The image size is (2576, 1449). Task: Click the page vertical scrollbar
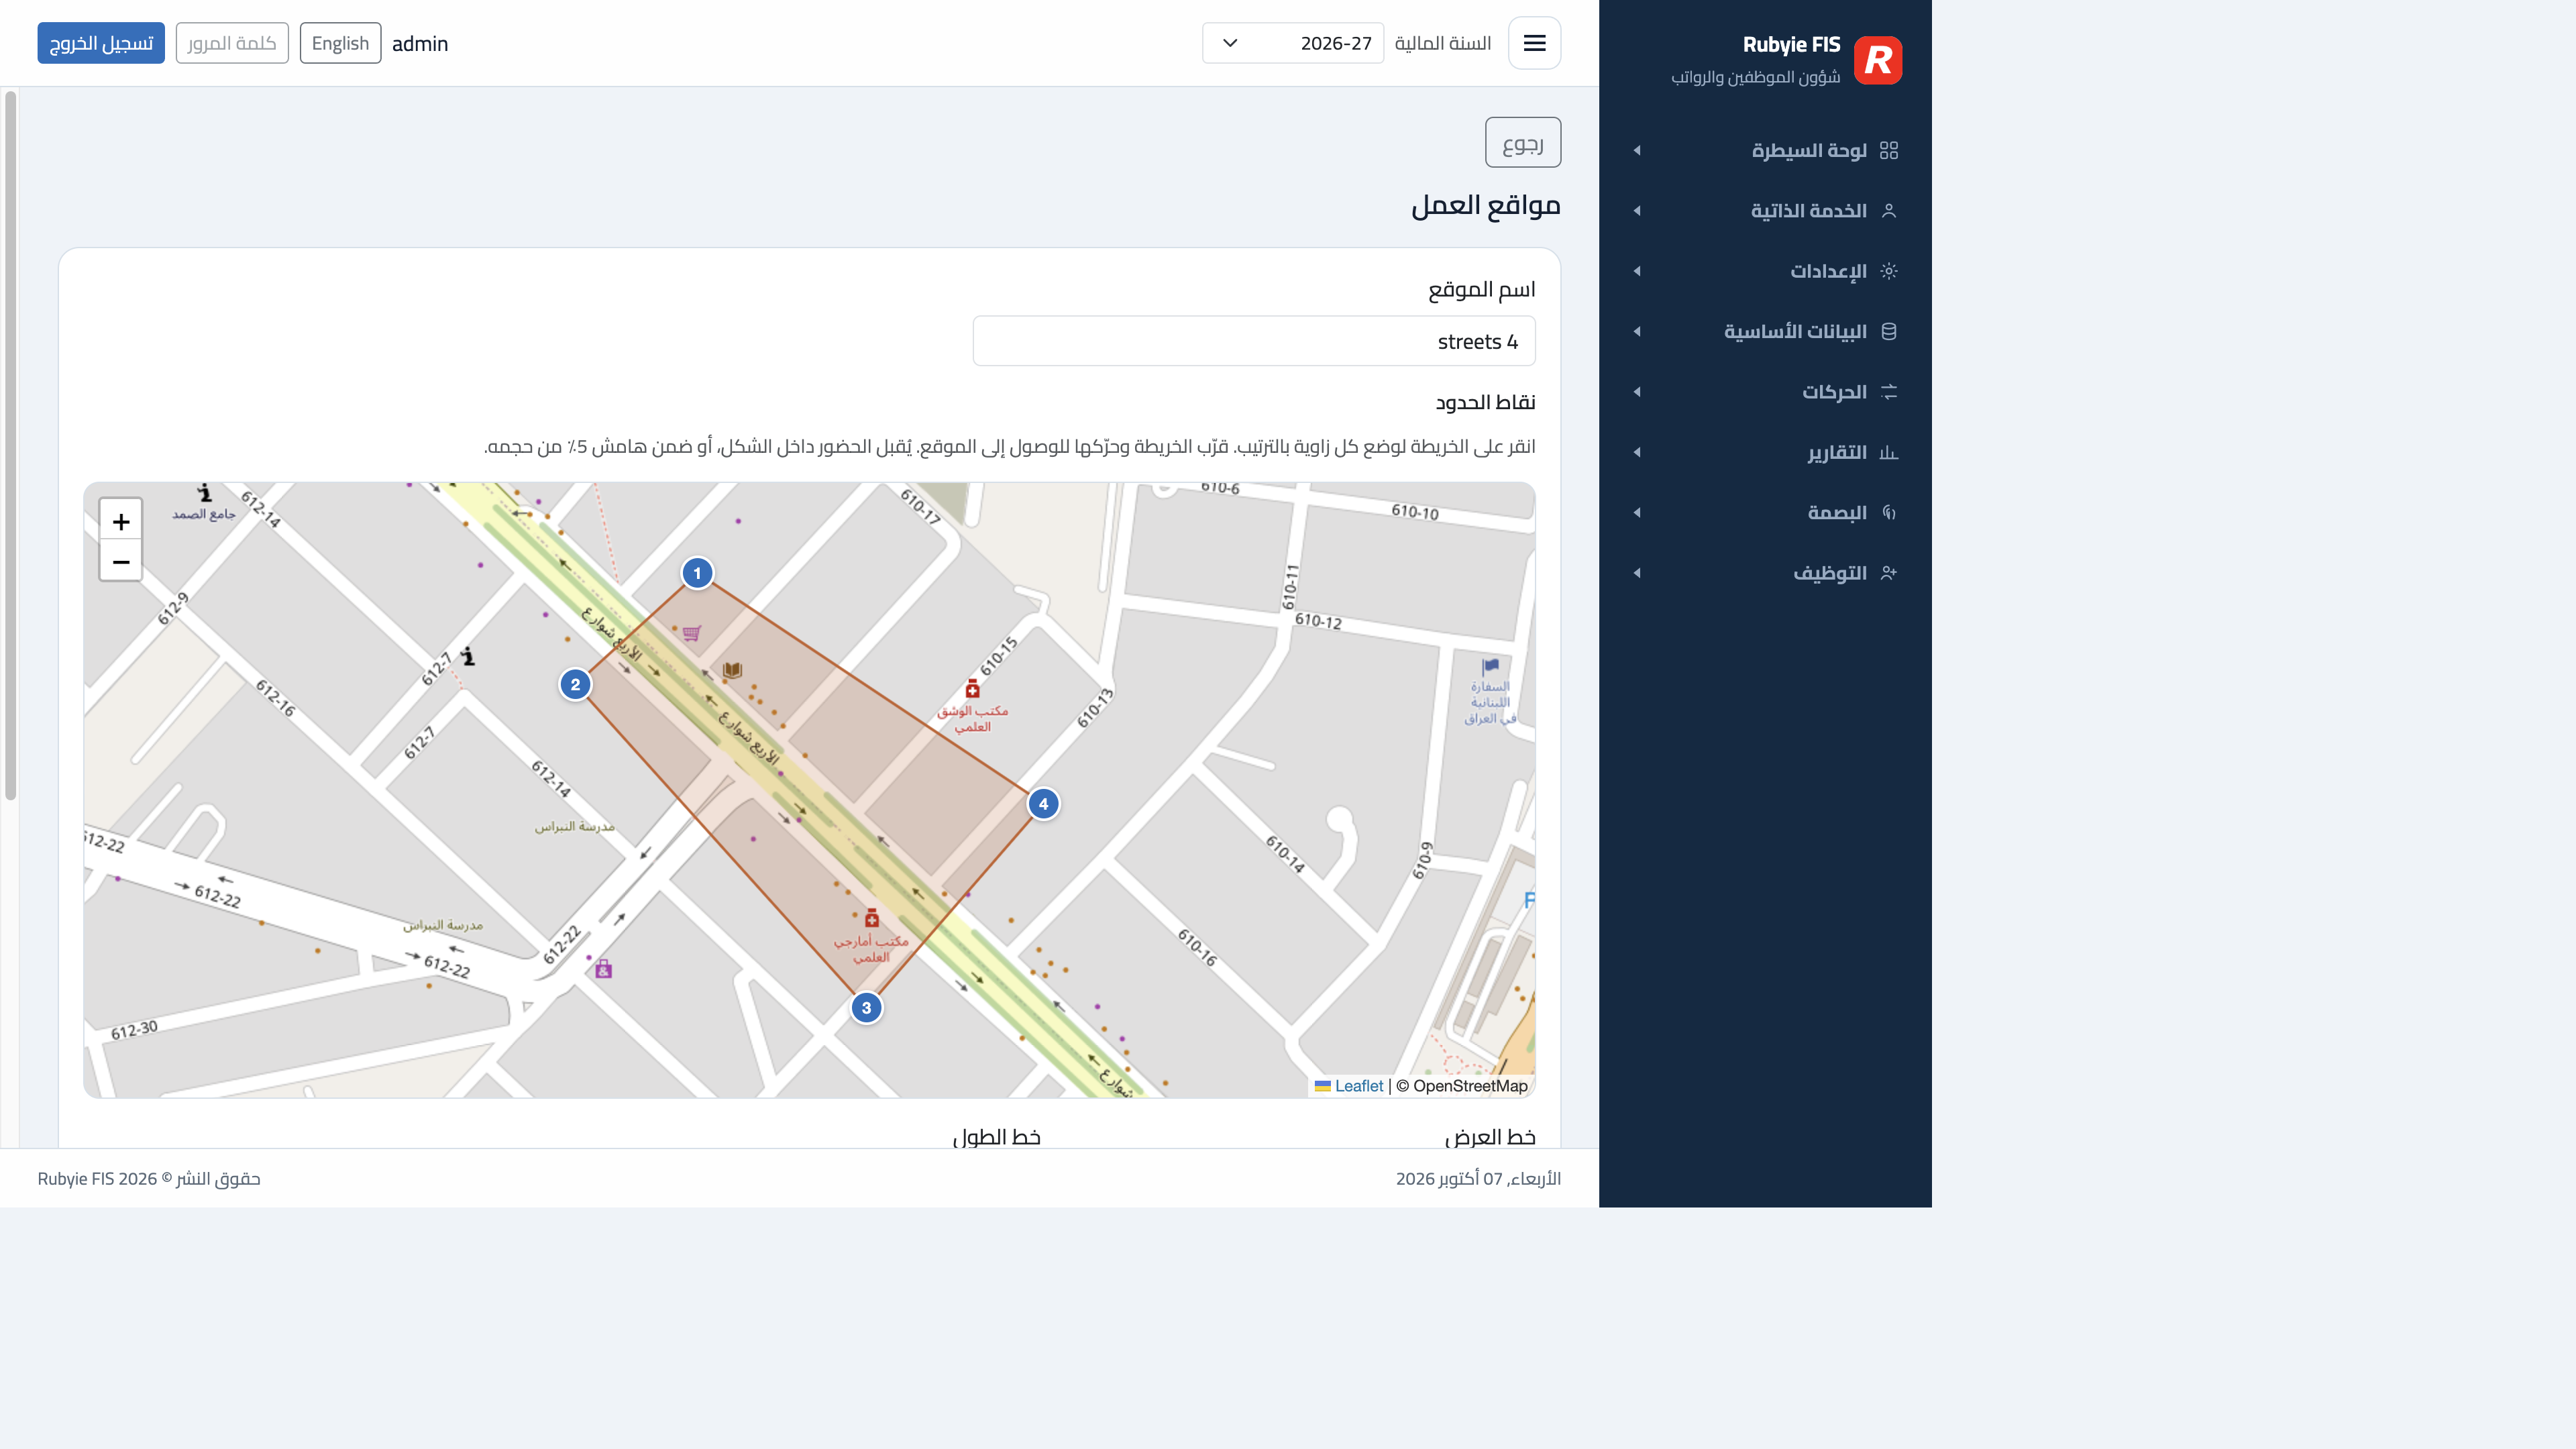[x=10, y=445]
